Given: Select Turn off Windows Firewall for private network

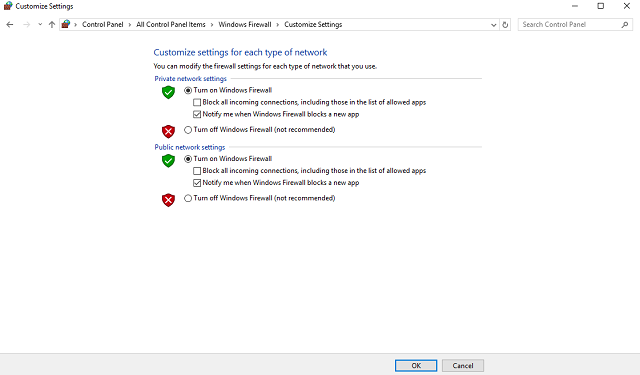Looking at the screenshot, I should click(188, 130).
